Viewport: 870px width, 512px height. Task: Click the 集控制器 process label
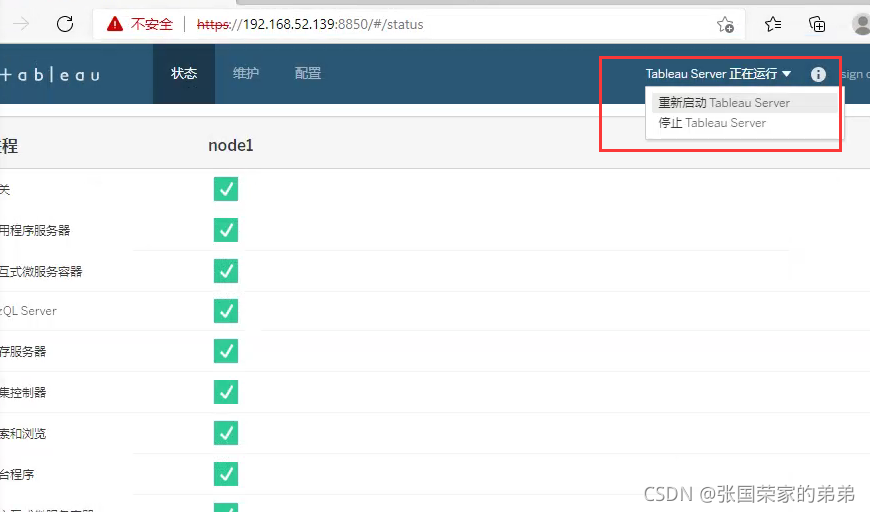[x=23, y=392]
